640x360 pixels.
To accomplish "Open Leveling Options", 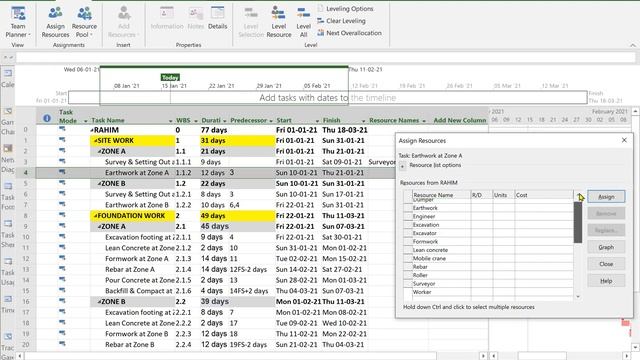I will click(345, 9).
